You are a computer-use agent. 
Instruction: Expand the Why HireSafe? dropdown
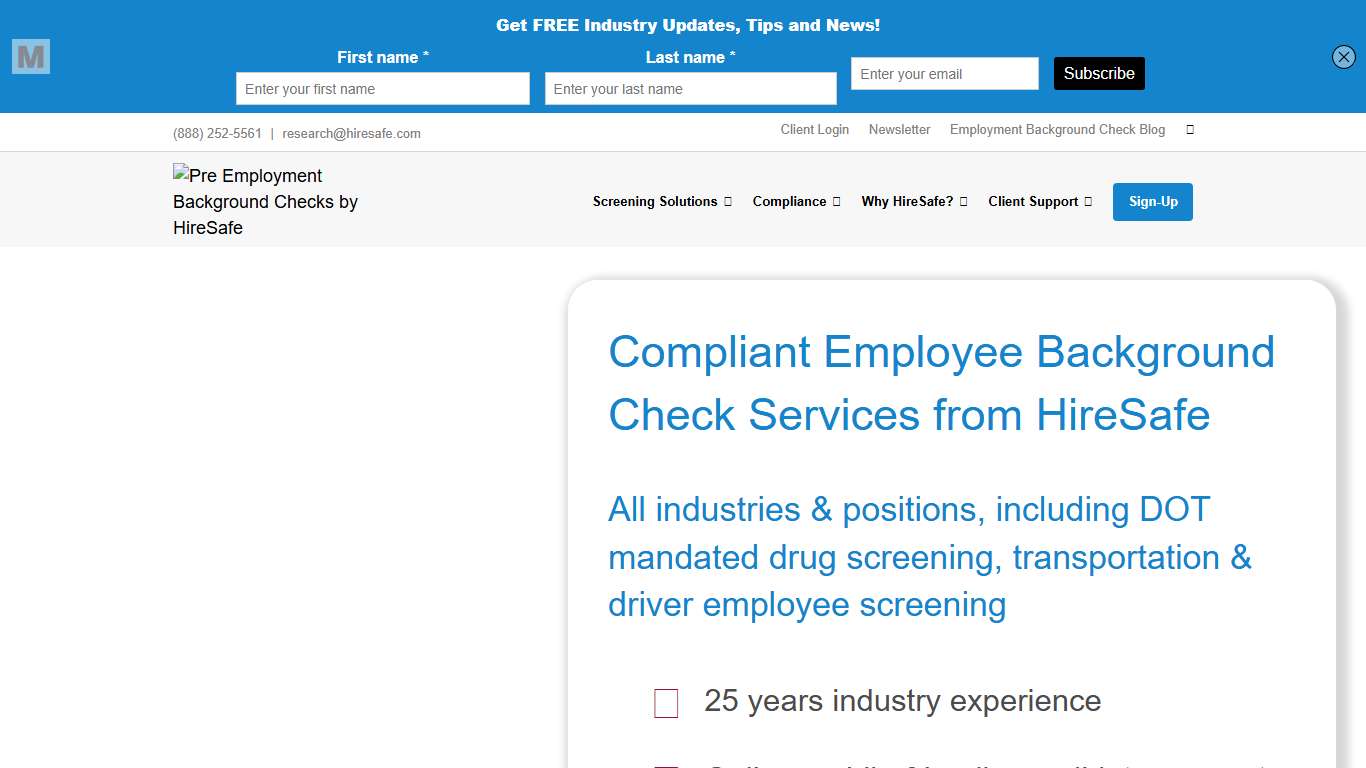click(x=907, y=201)
